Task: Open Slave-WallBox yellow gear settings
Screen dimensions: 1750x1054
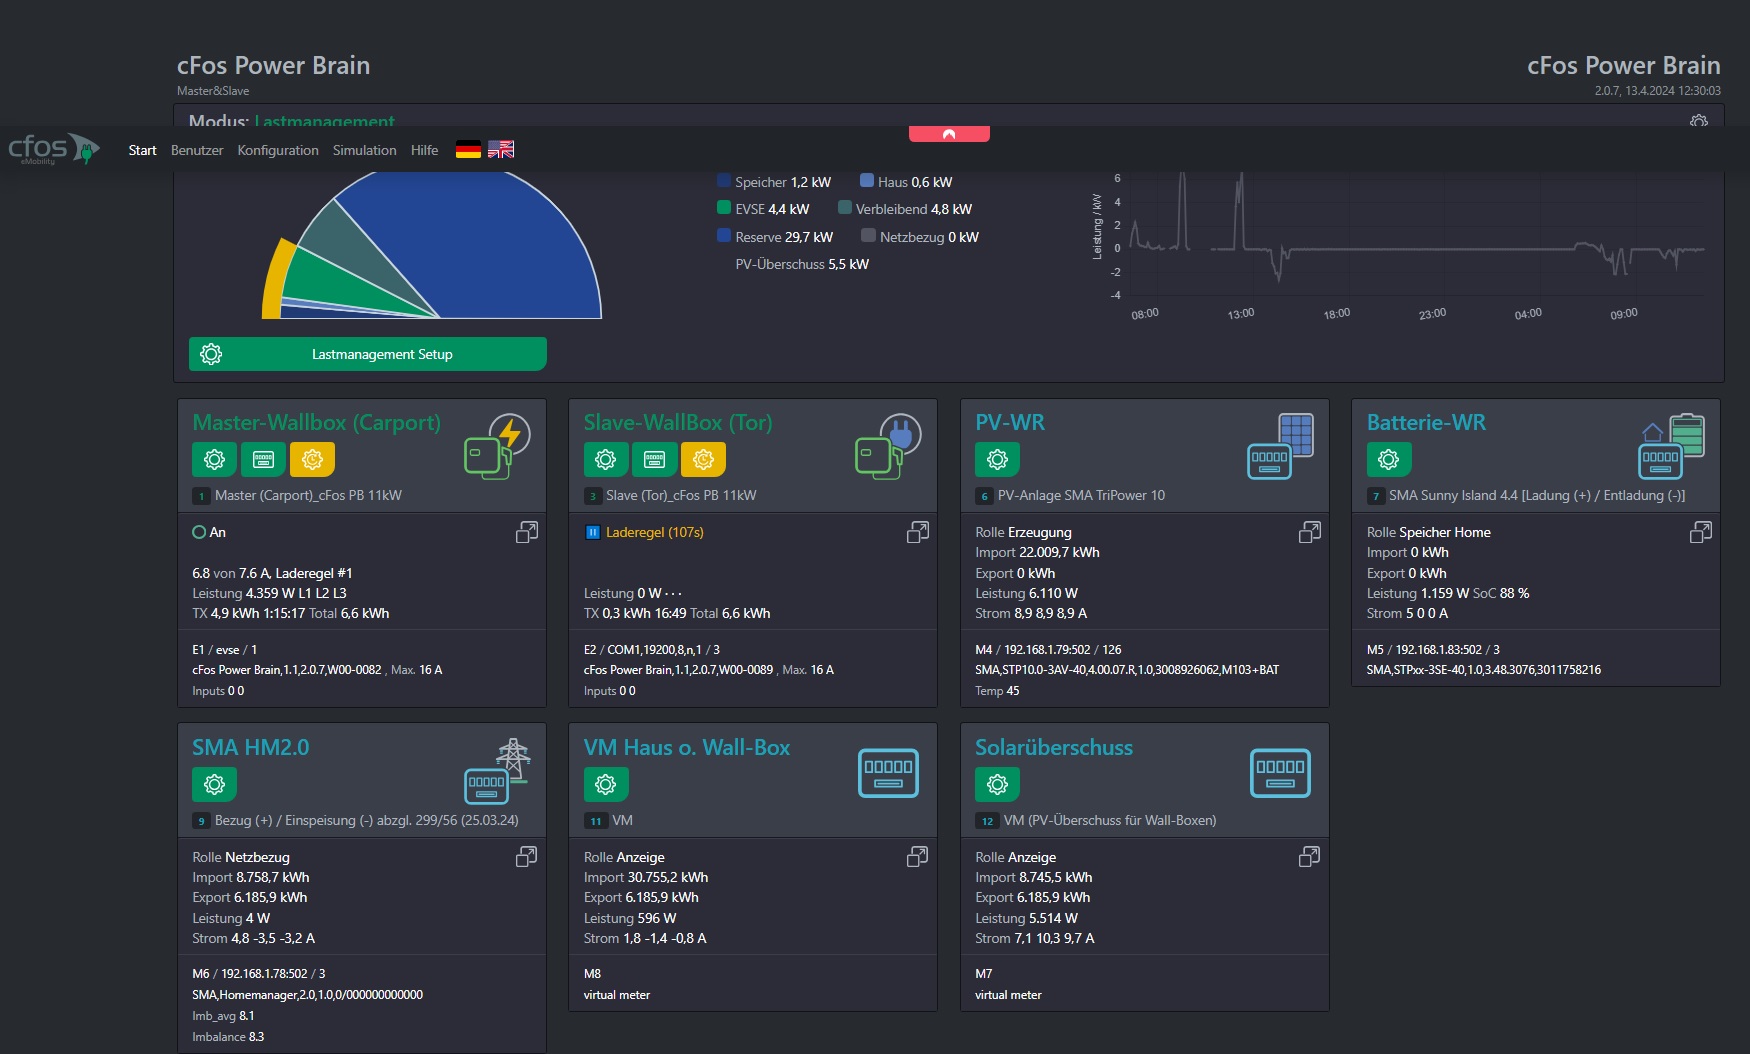Action: pos(703,459)
